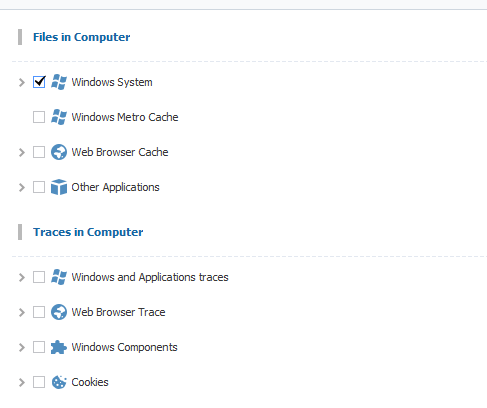
Task: Select the Other Applications label
Action: click(x=115, y=187)
